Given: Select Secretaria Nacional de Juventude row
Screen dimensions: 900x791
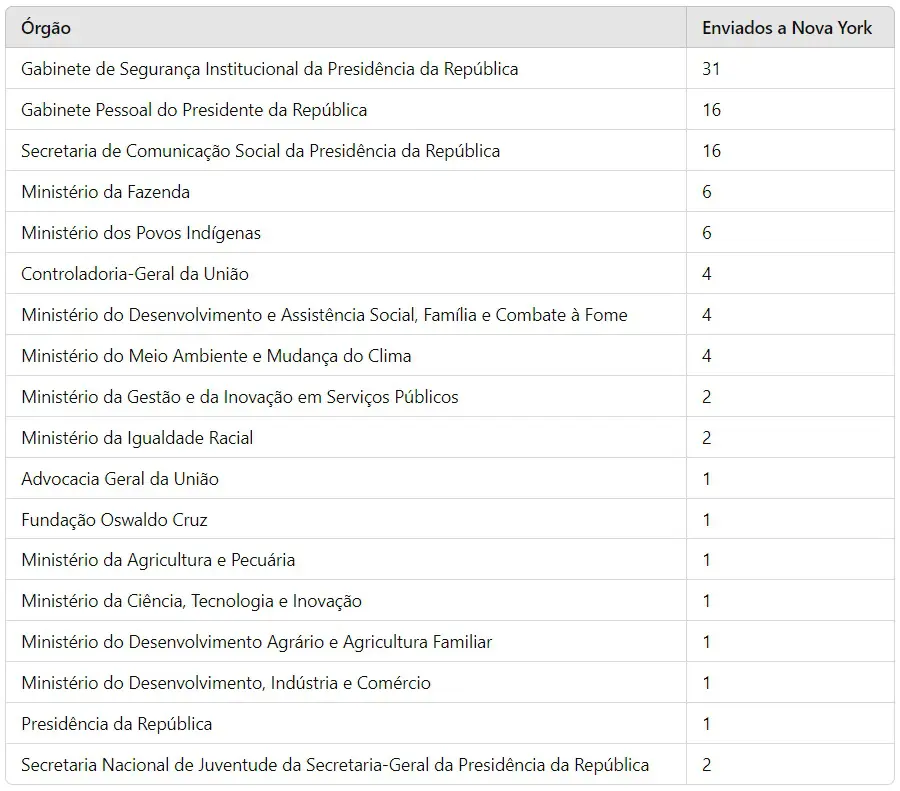Looking at the screenshot, I should click(x=450, y=765).
